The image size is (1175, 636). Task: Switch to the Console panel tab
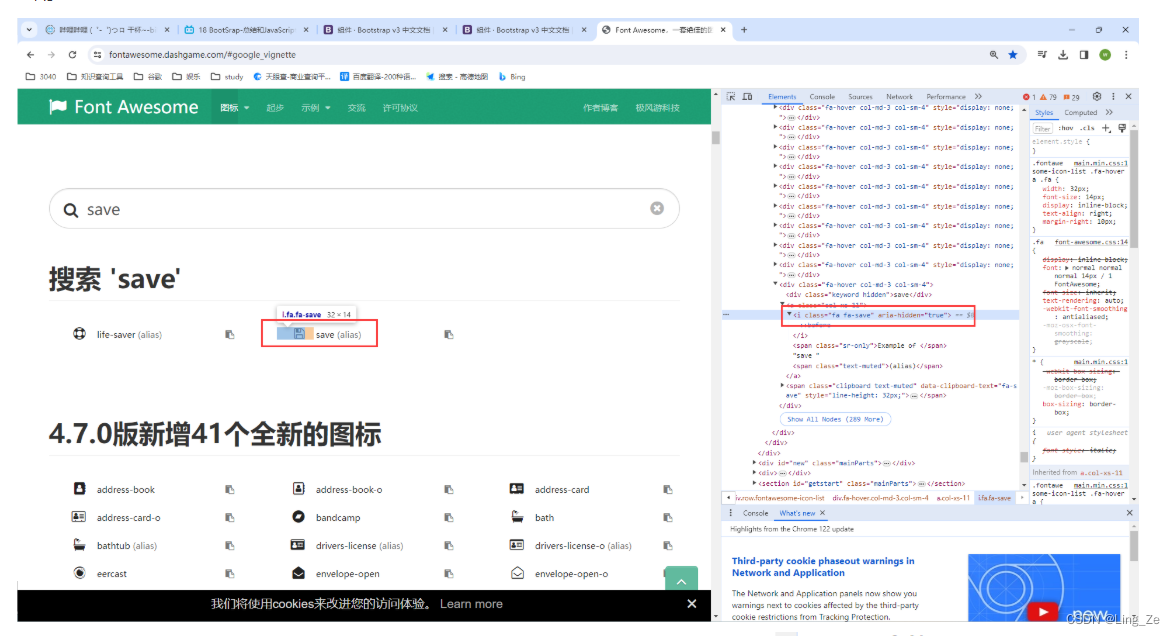pyautogui.click(x=822, y=97)
